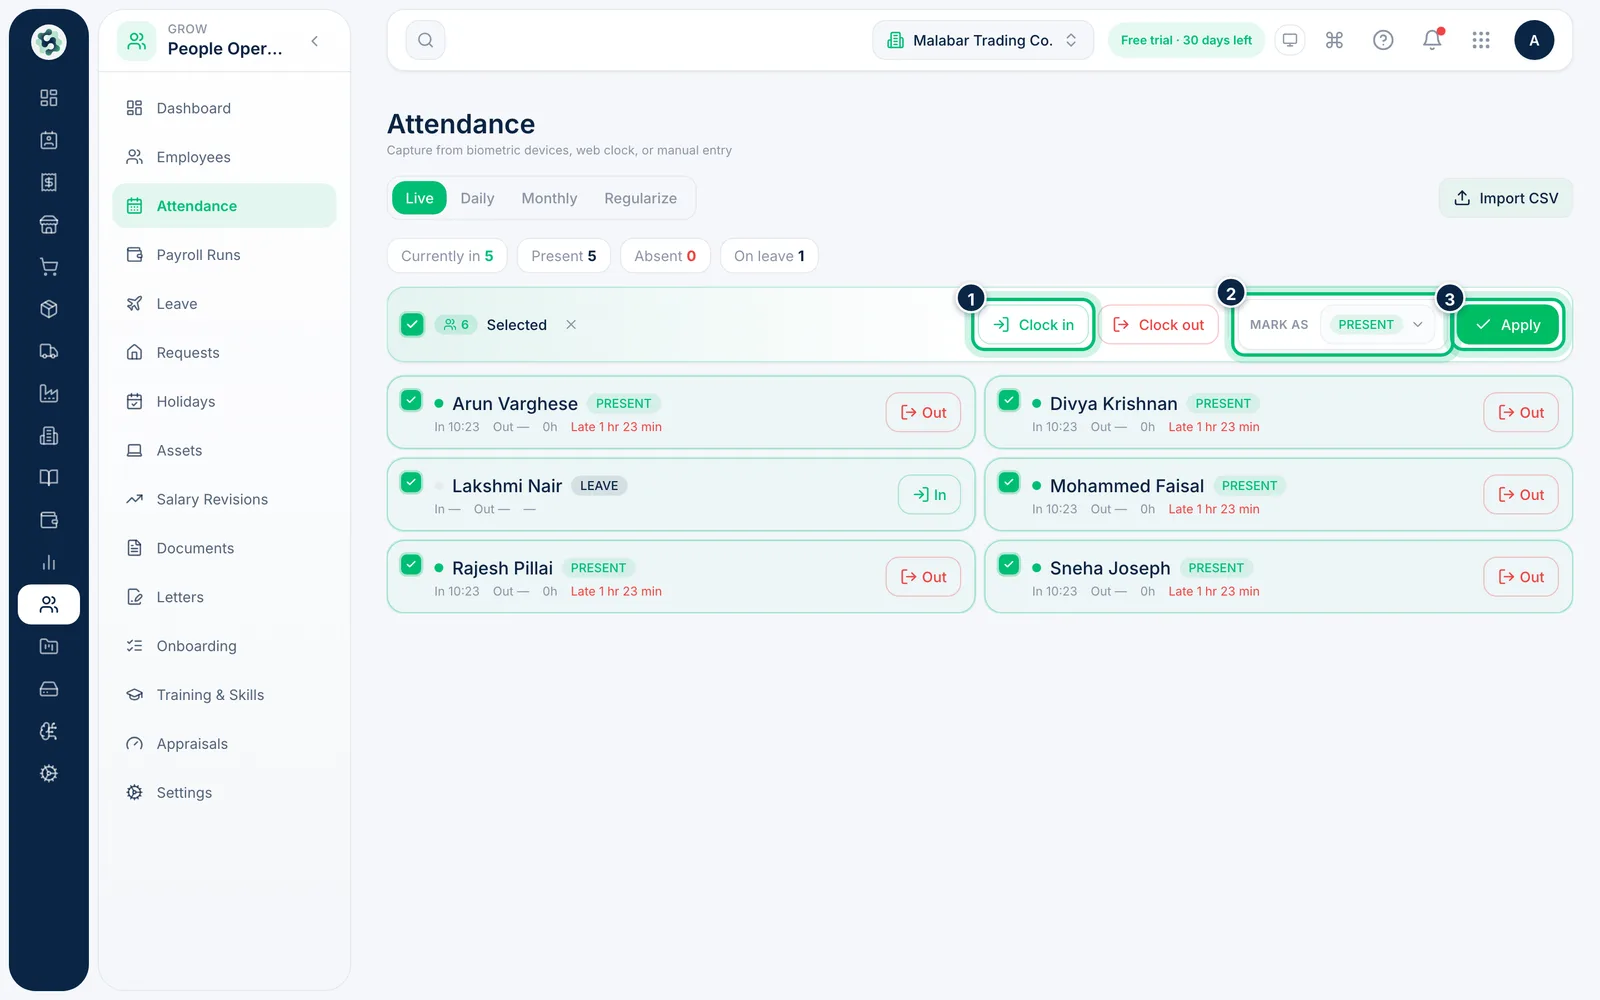Click the app logo in the dark rail
This screenshot has height=1000, width=1600.
(x=49, y=42)
